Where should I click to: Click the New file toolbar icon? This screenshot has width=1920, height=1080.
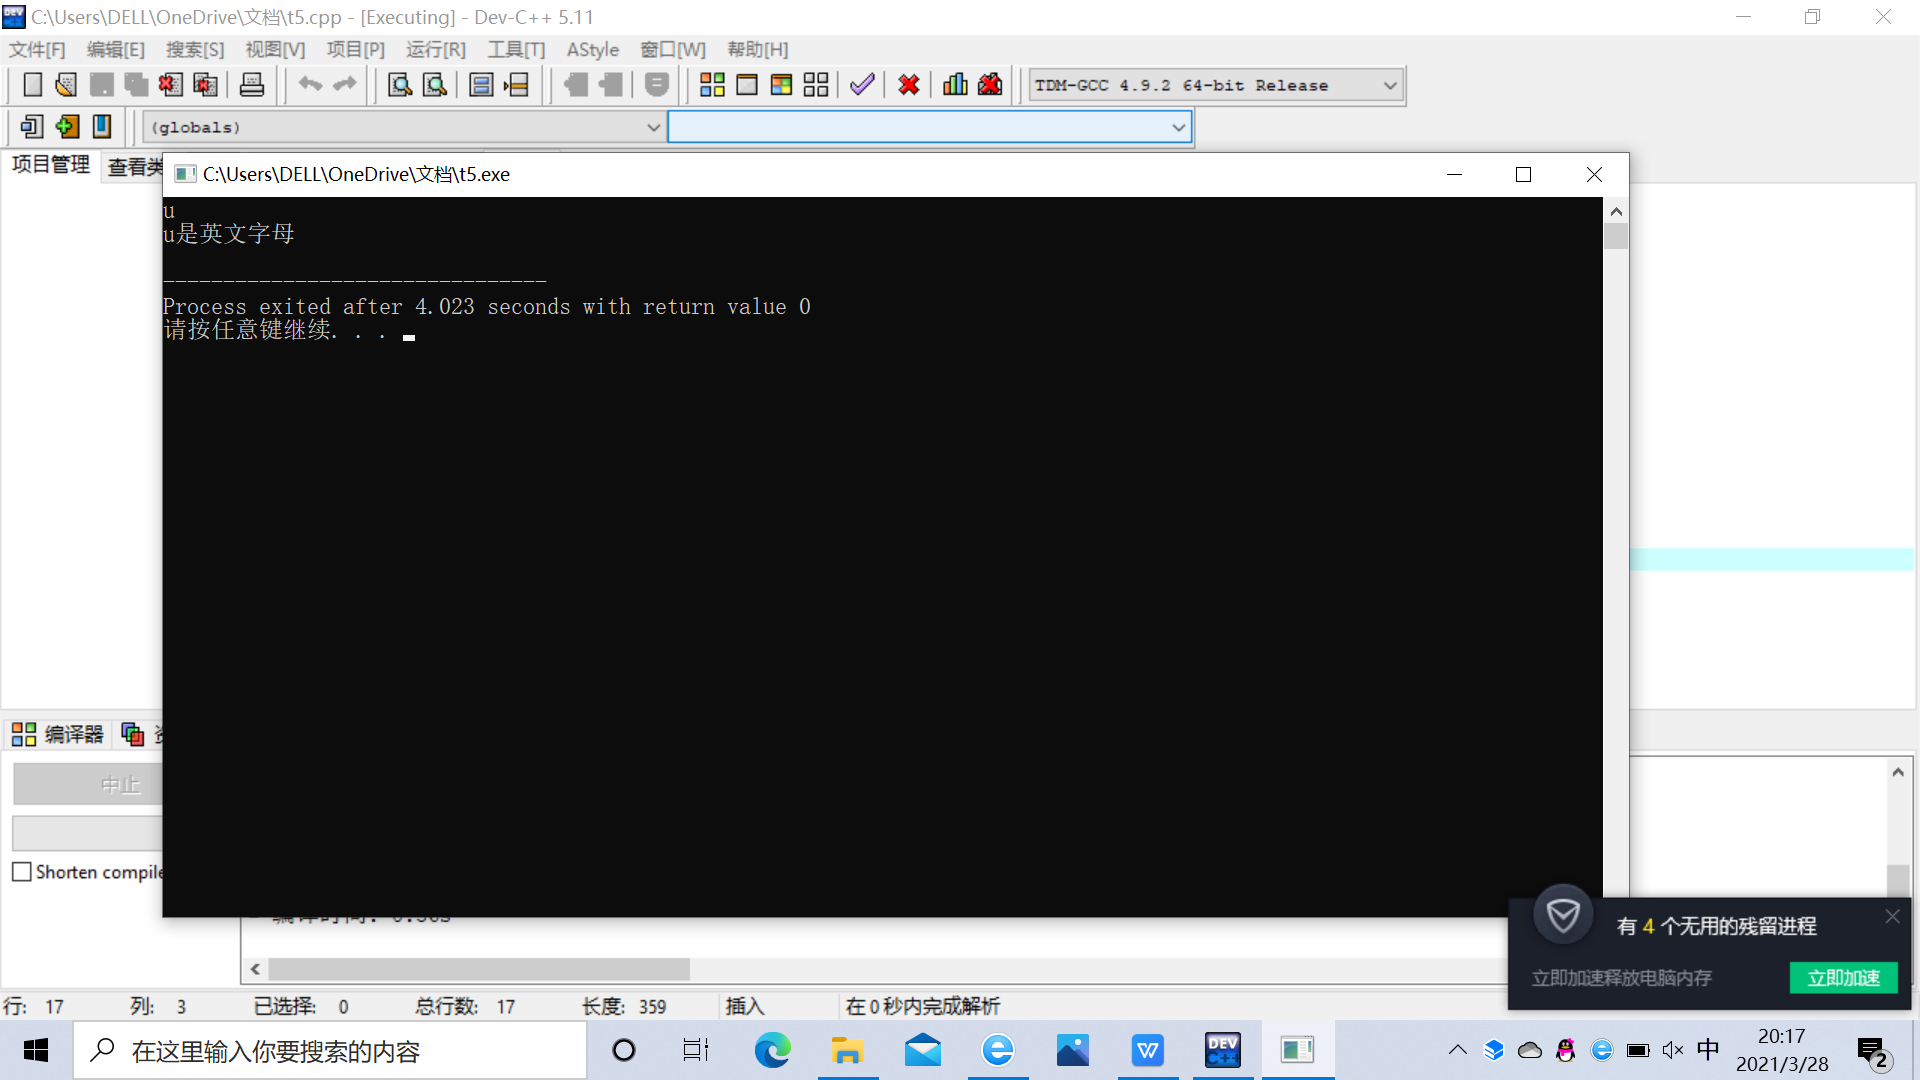click(32, 85)
